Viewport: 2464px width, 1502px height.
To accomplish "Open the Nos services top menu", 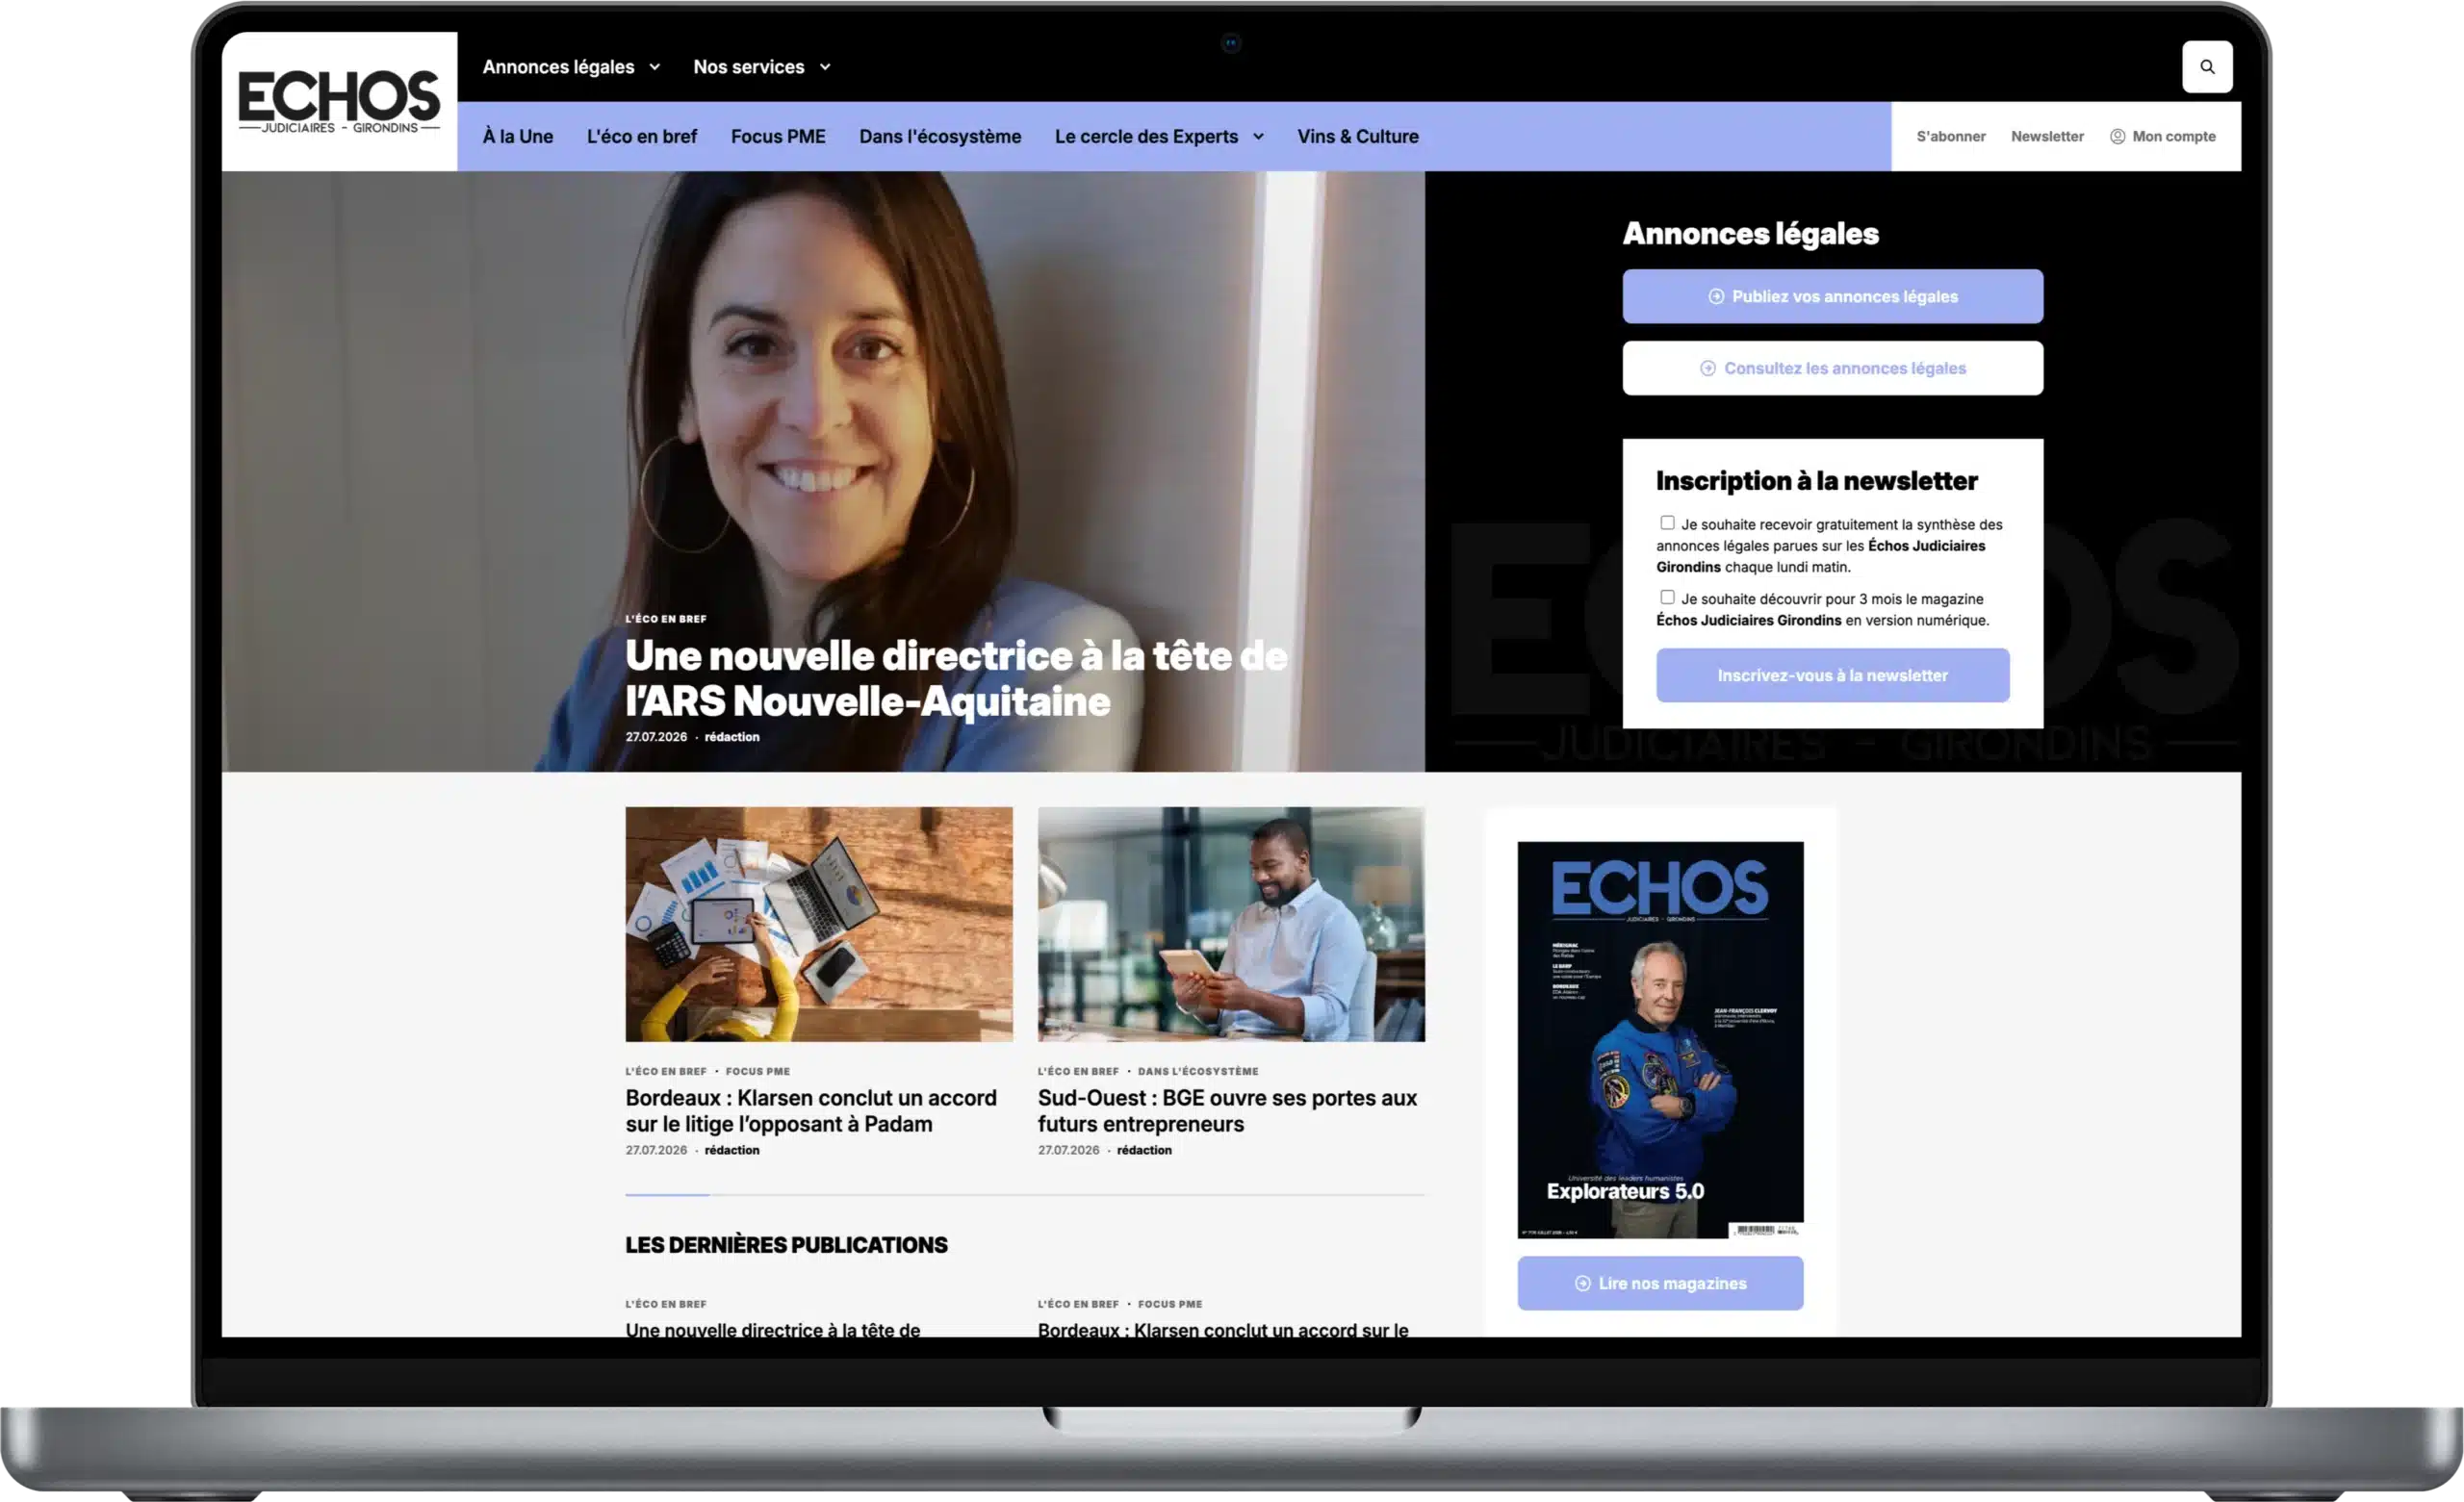I will click(749, 67).
